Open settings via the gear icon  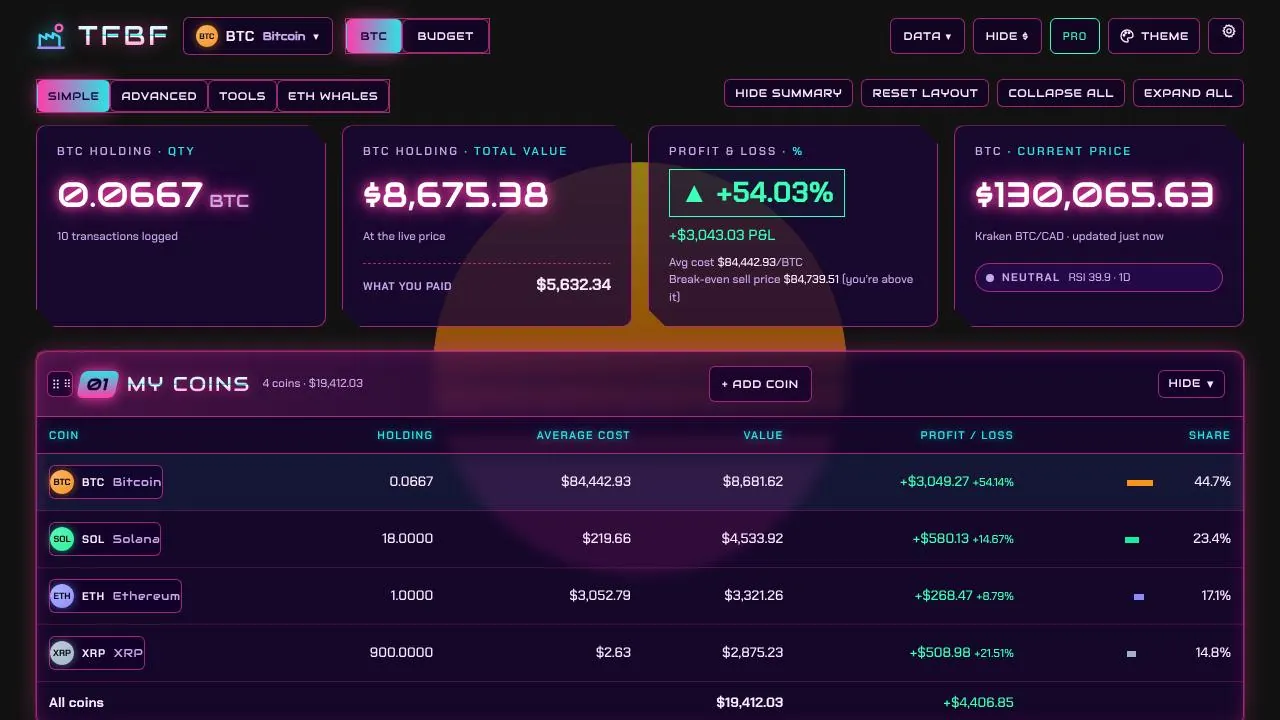pos(1229,32)
